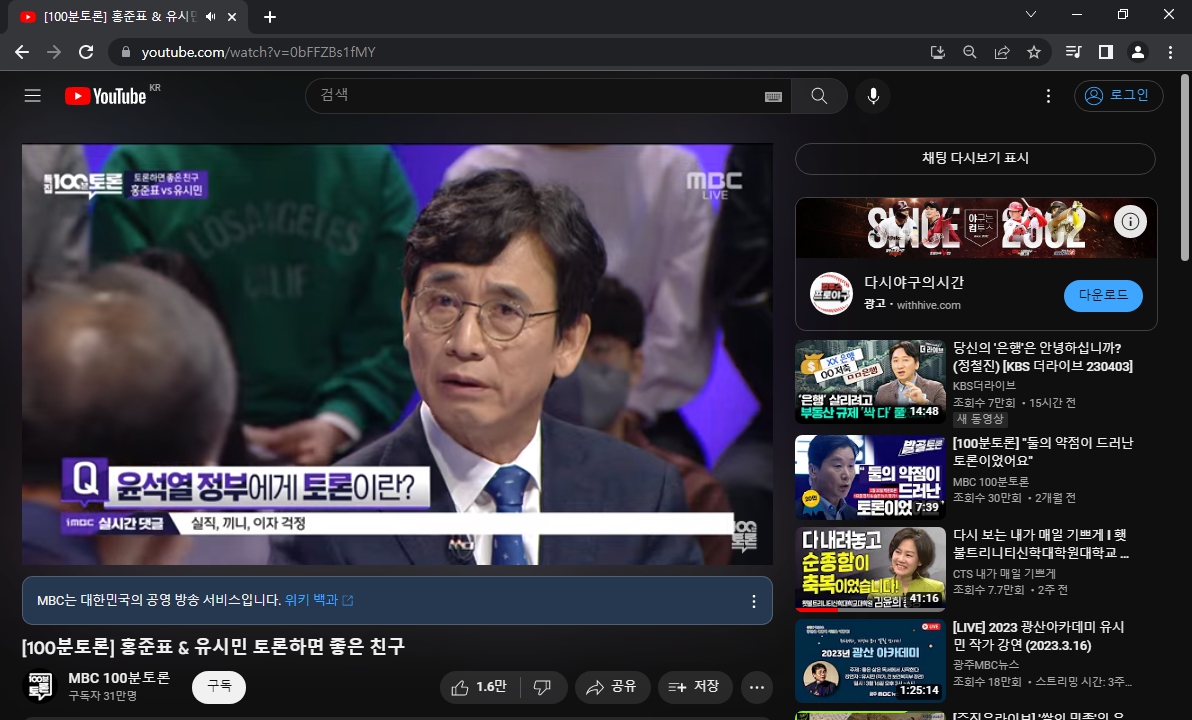The height and width of the screenshot is (720, 1192).
Task: Open a new browser tab
Action: [x=270, y=17]
